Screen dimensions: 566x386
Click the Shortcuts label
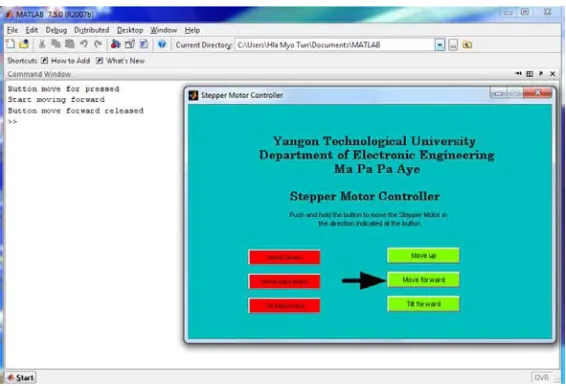pyautogui.click(x=22, y=61)
